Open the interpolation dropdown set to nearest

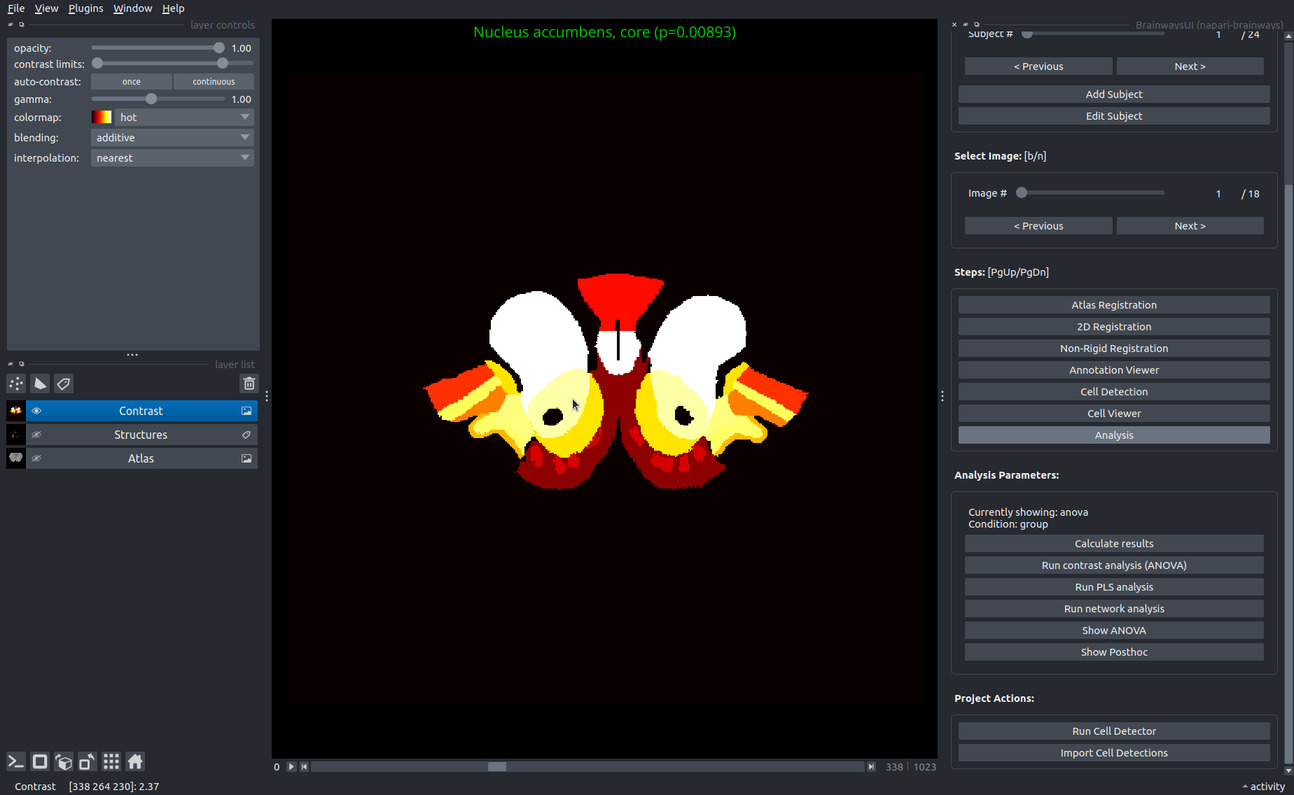172,158
